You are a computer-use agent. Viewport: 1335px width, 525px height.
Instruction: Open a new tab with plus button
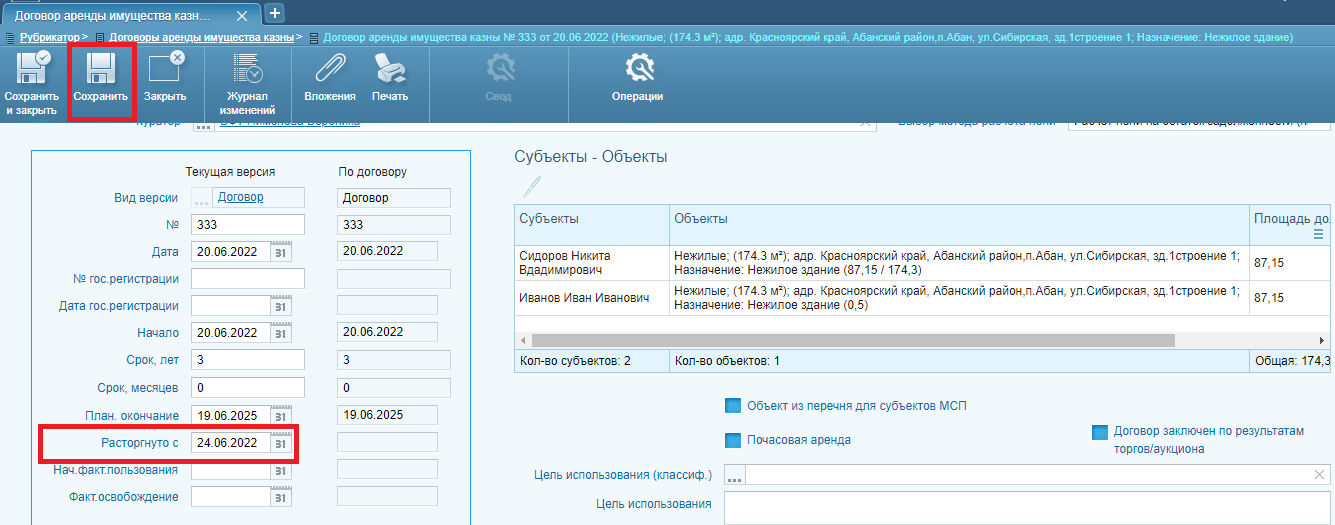(x=274, y=13)
